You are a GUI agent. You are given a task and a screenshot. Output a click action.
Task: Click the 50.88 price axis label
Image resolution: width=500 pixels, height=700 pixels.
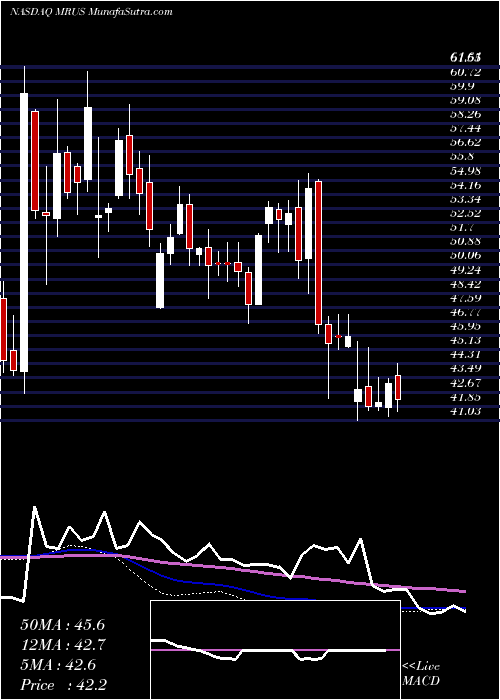(466, 242)
